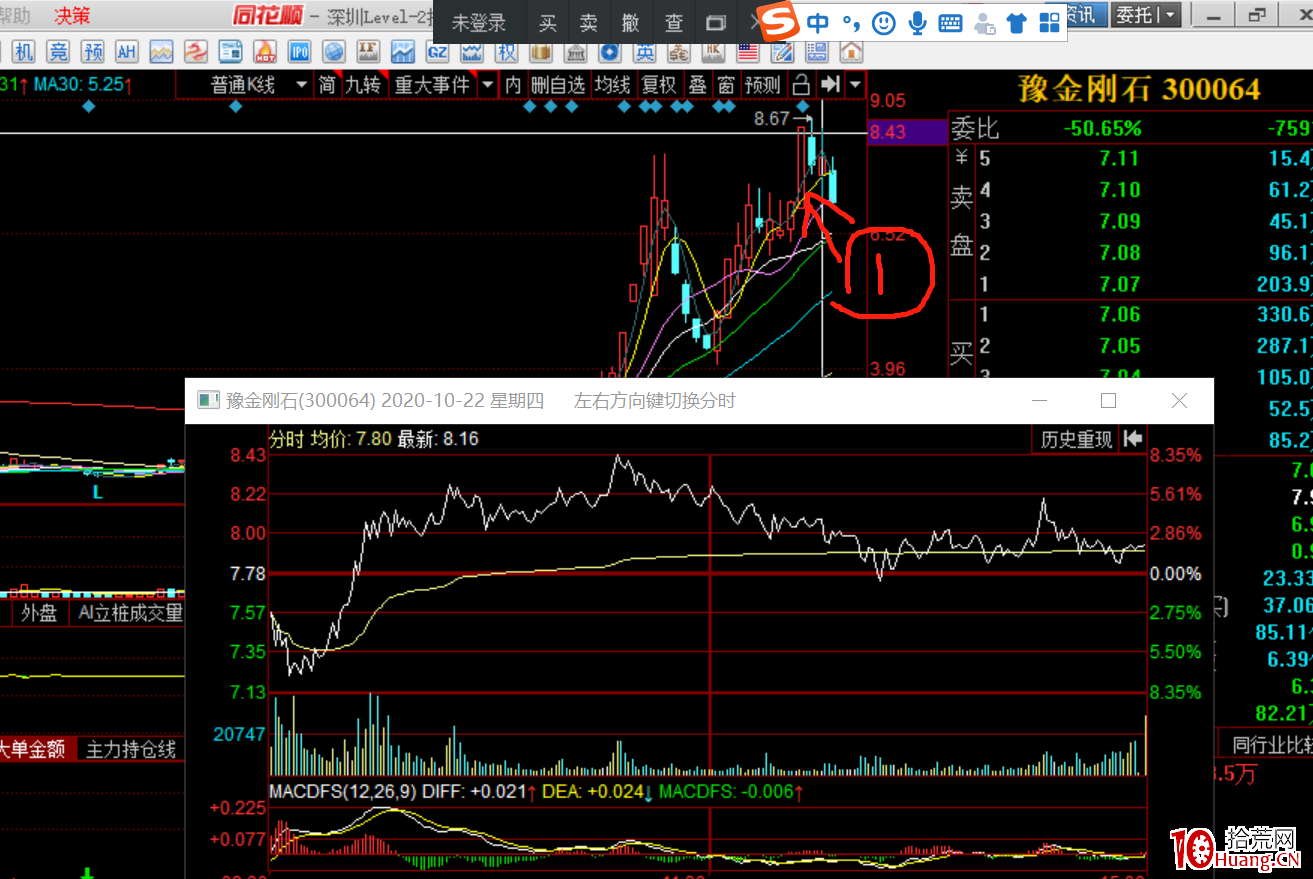The height and width of the screenshot is (879, 1313).
Task: Open the Sogou soft keyboard icon
Action: pos(950,22)
